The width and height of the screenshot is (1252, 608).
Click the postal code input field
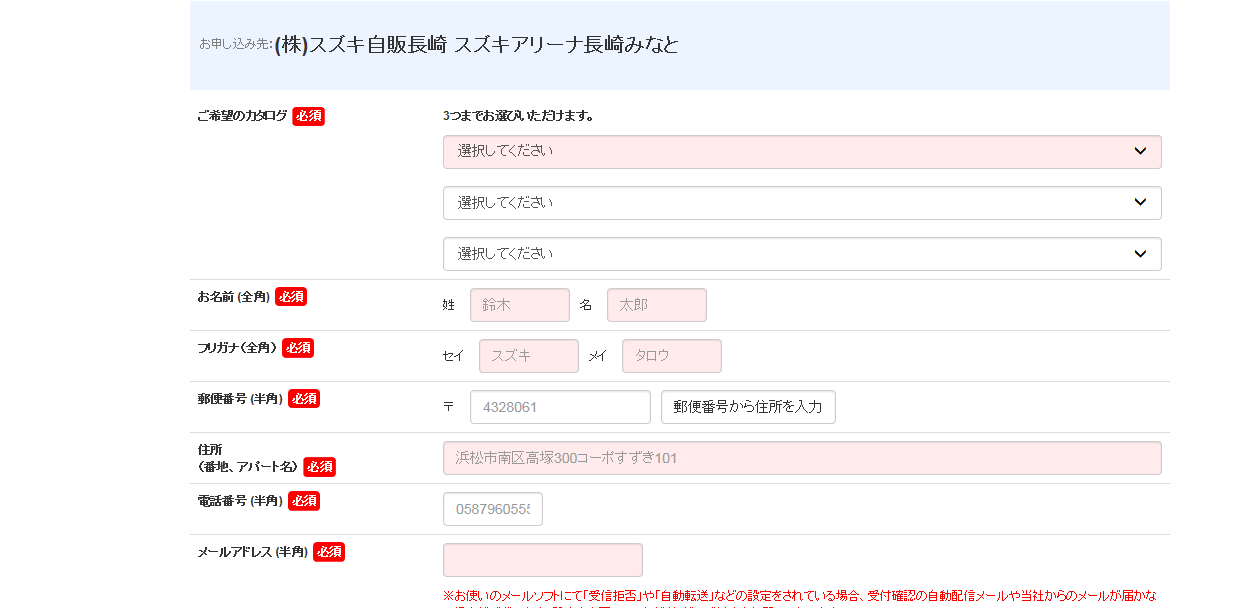(x=560, y=407)
